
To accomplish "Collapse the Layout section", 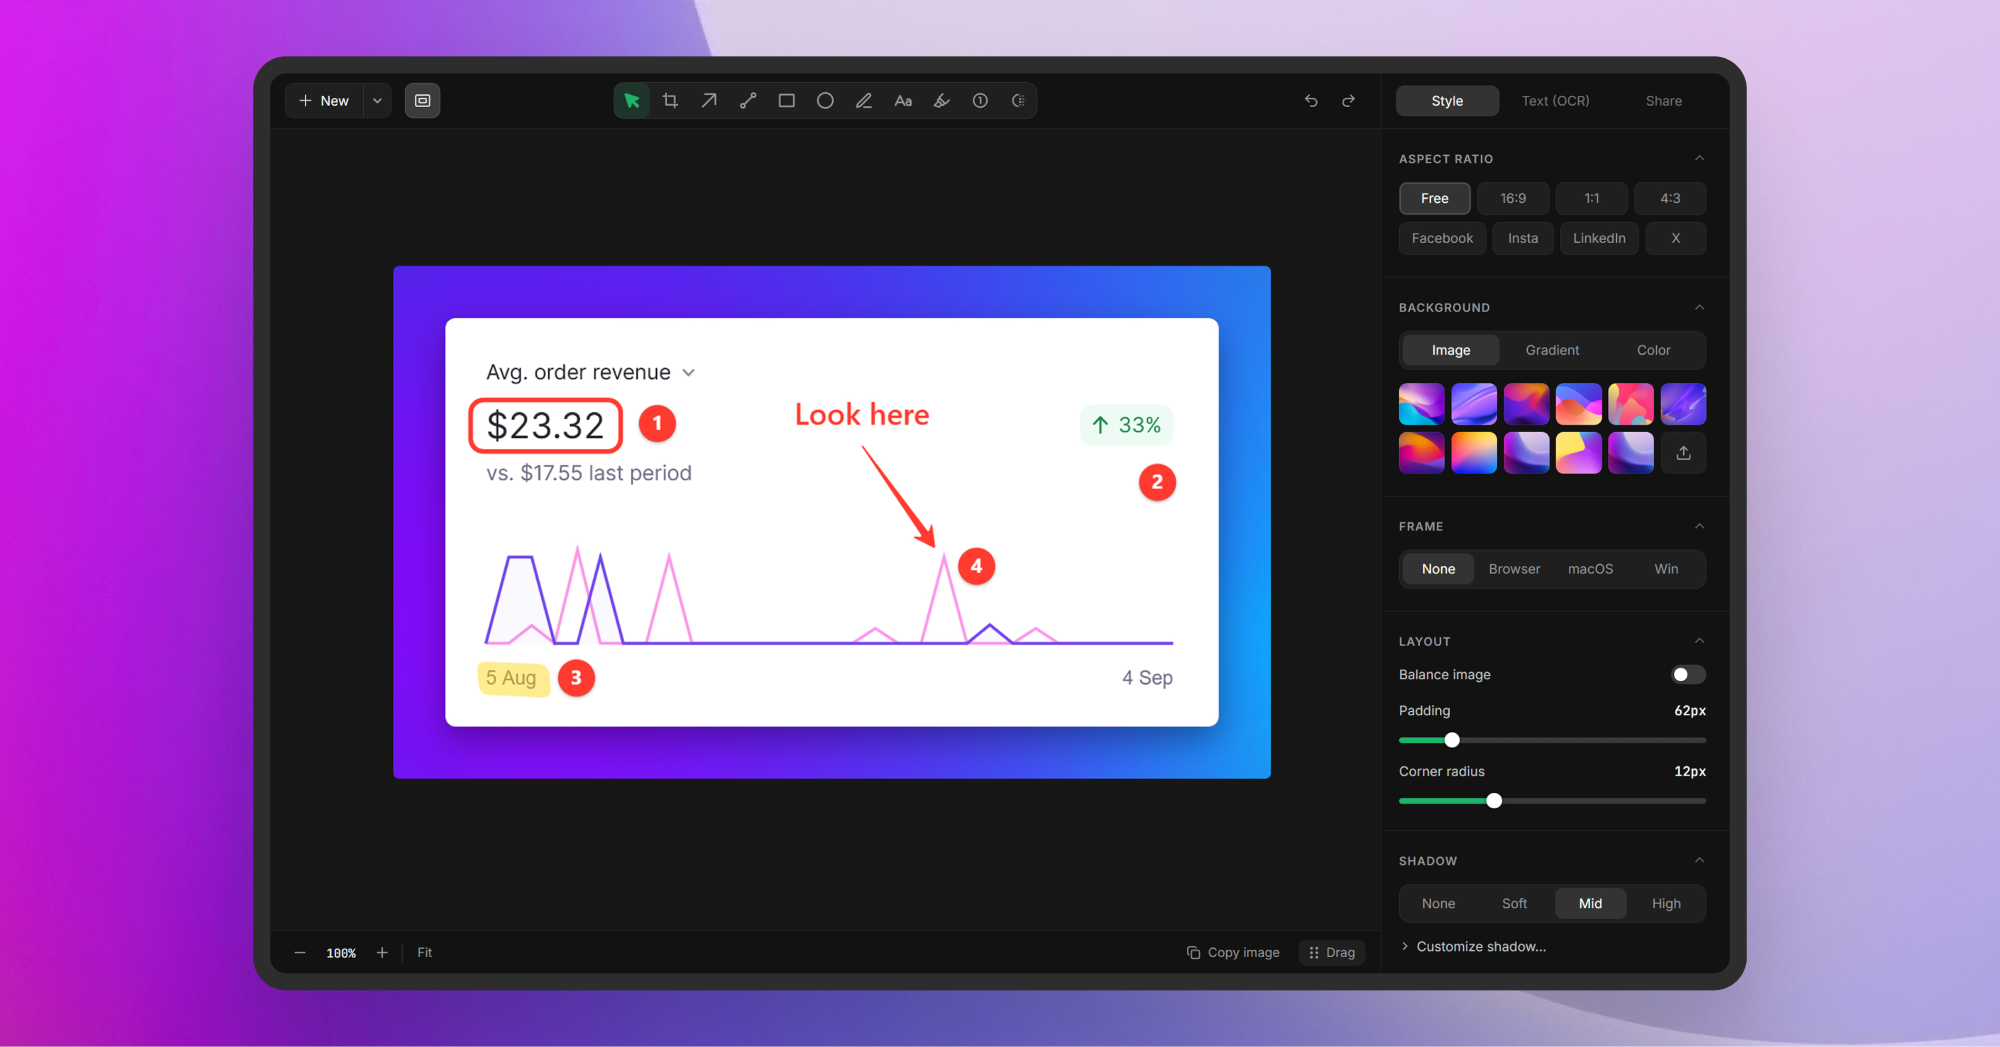I will (1699, 642).
